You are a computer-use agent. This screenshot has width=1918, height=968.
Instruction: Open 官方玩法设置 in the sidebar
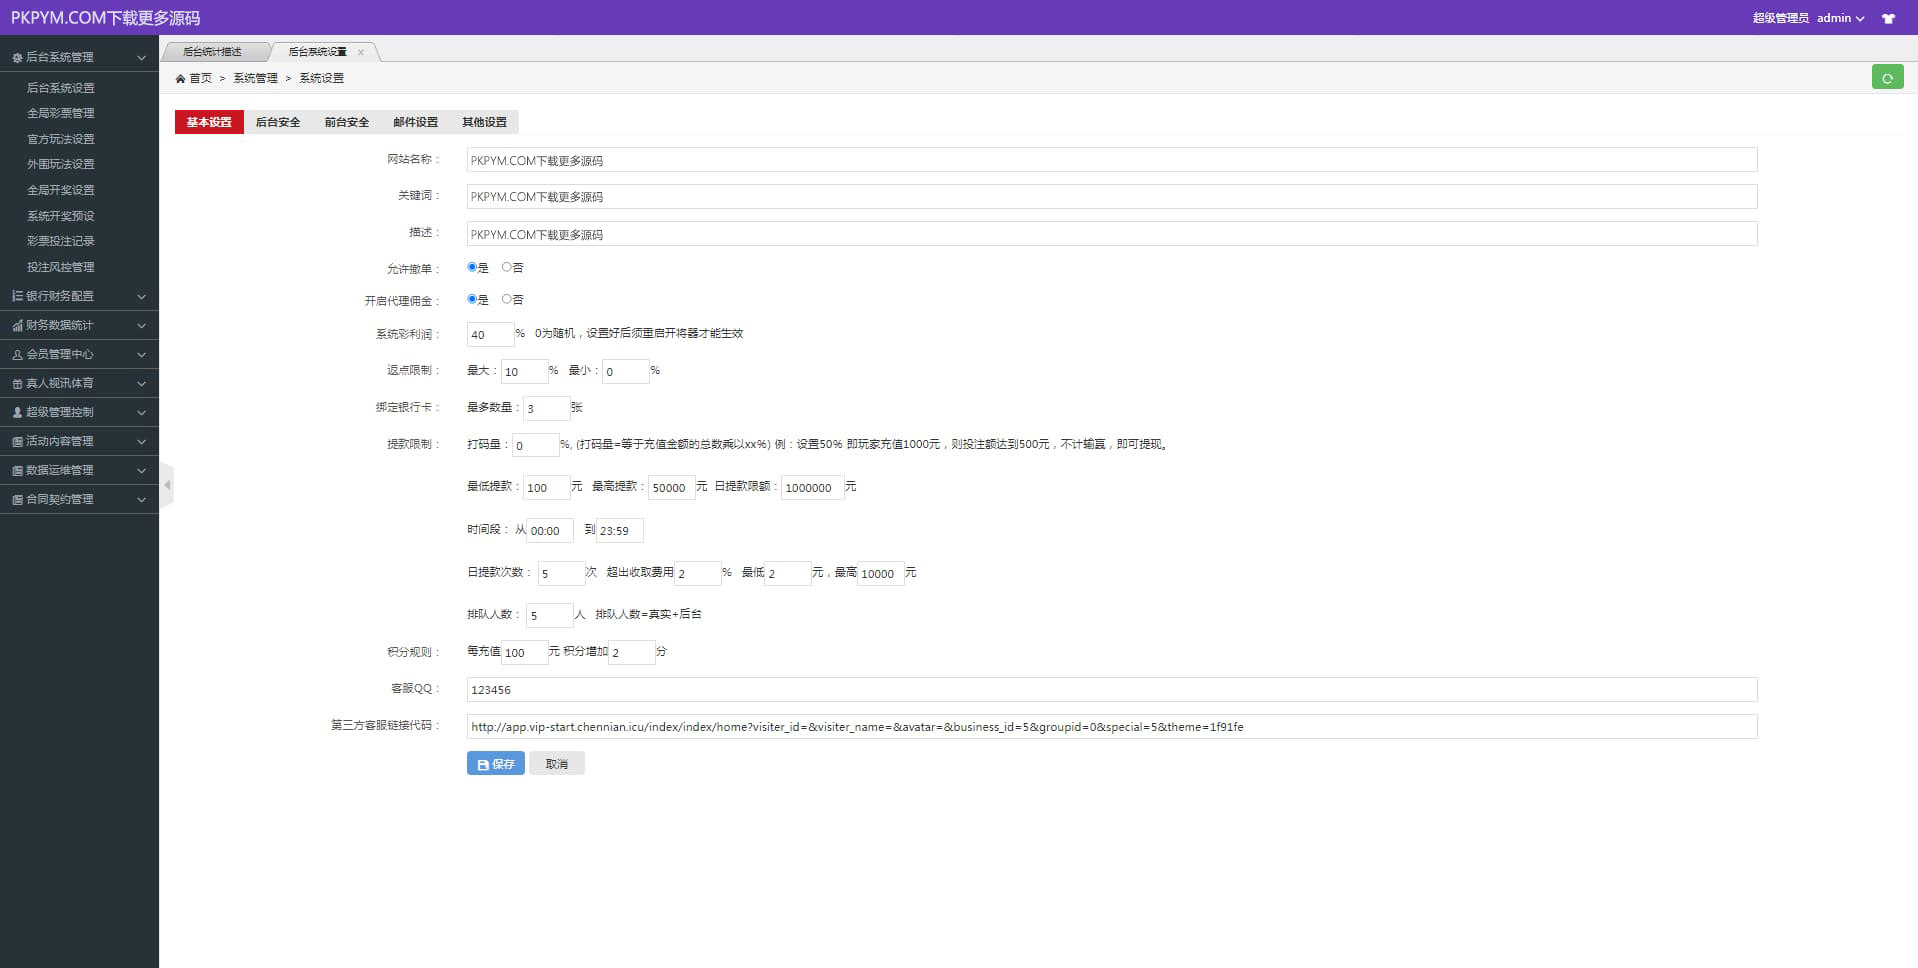[61, 139]
